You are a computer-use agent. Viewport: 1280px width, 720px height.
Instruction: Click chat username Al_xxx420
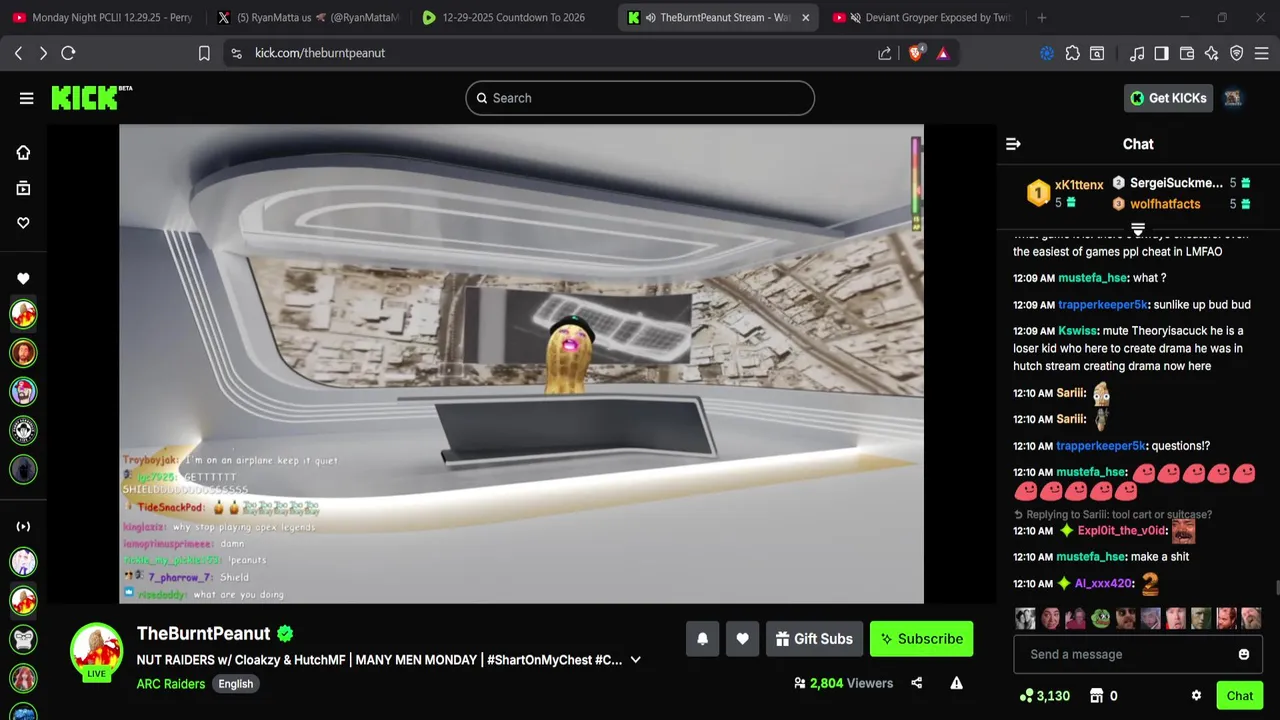pyautogui.click(x=1104, y=583)
